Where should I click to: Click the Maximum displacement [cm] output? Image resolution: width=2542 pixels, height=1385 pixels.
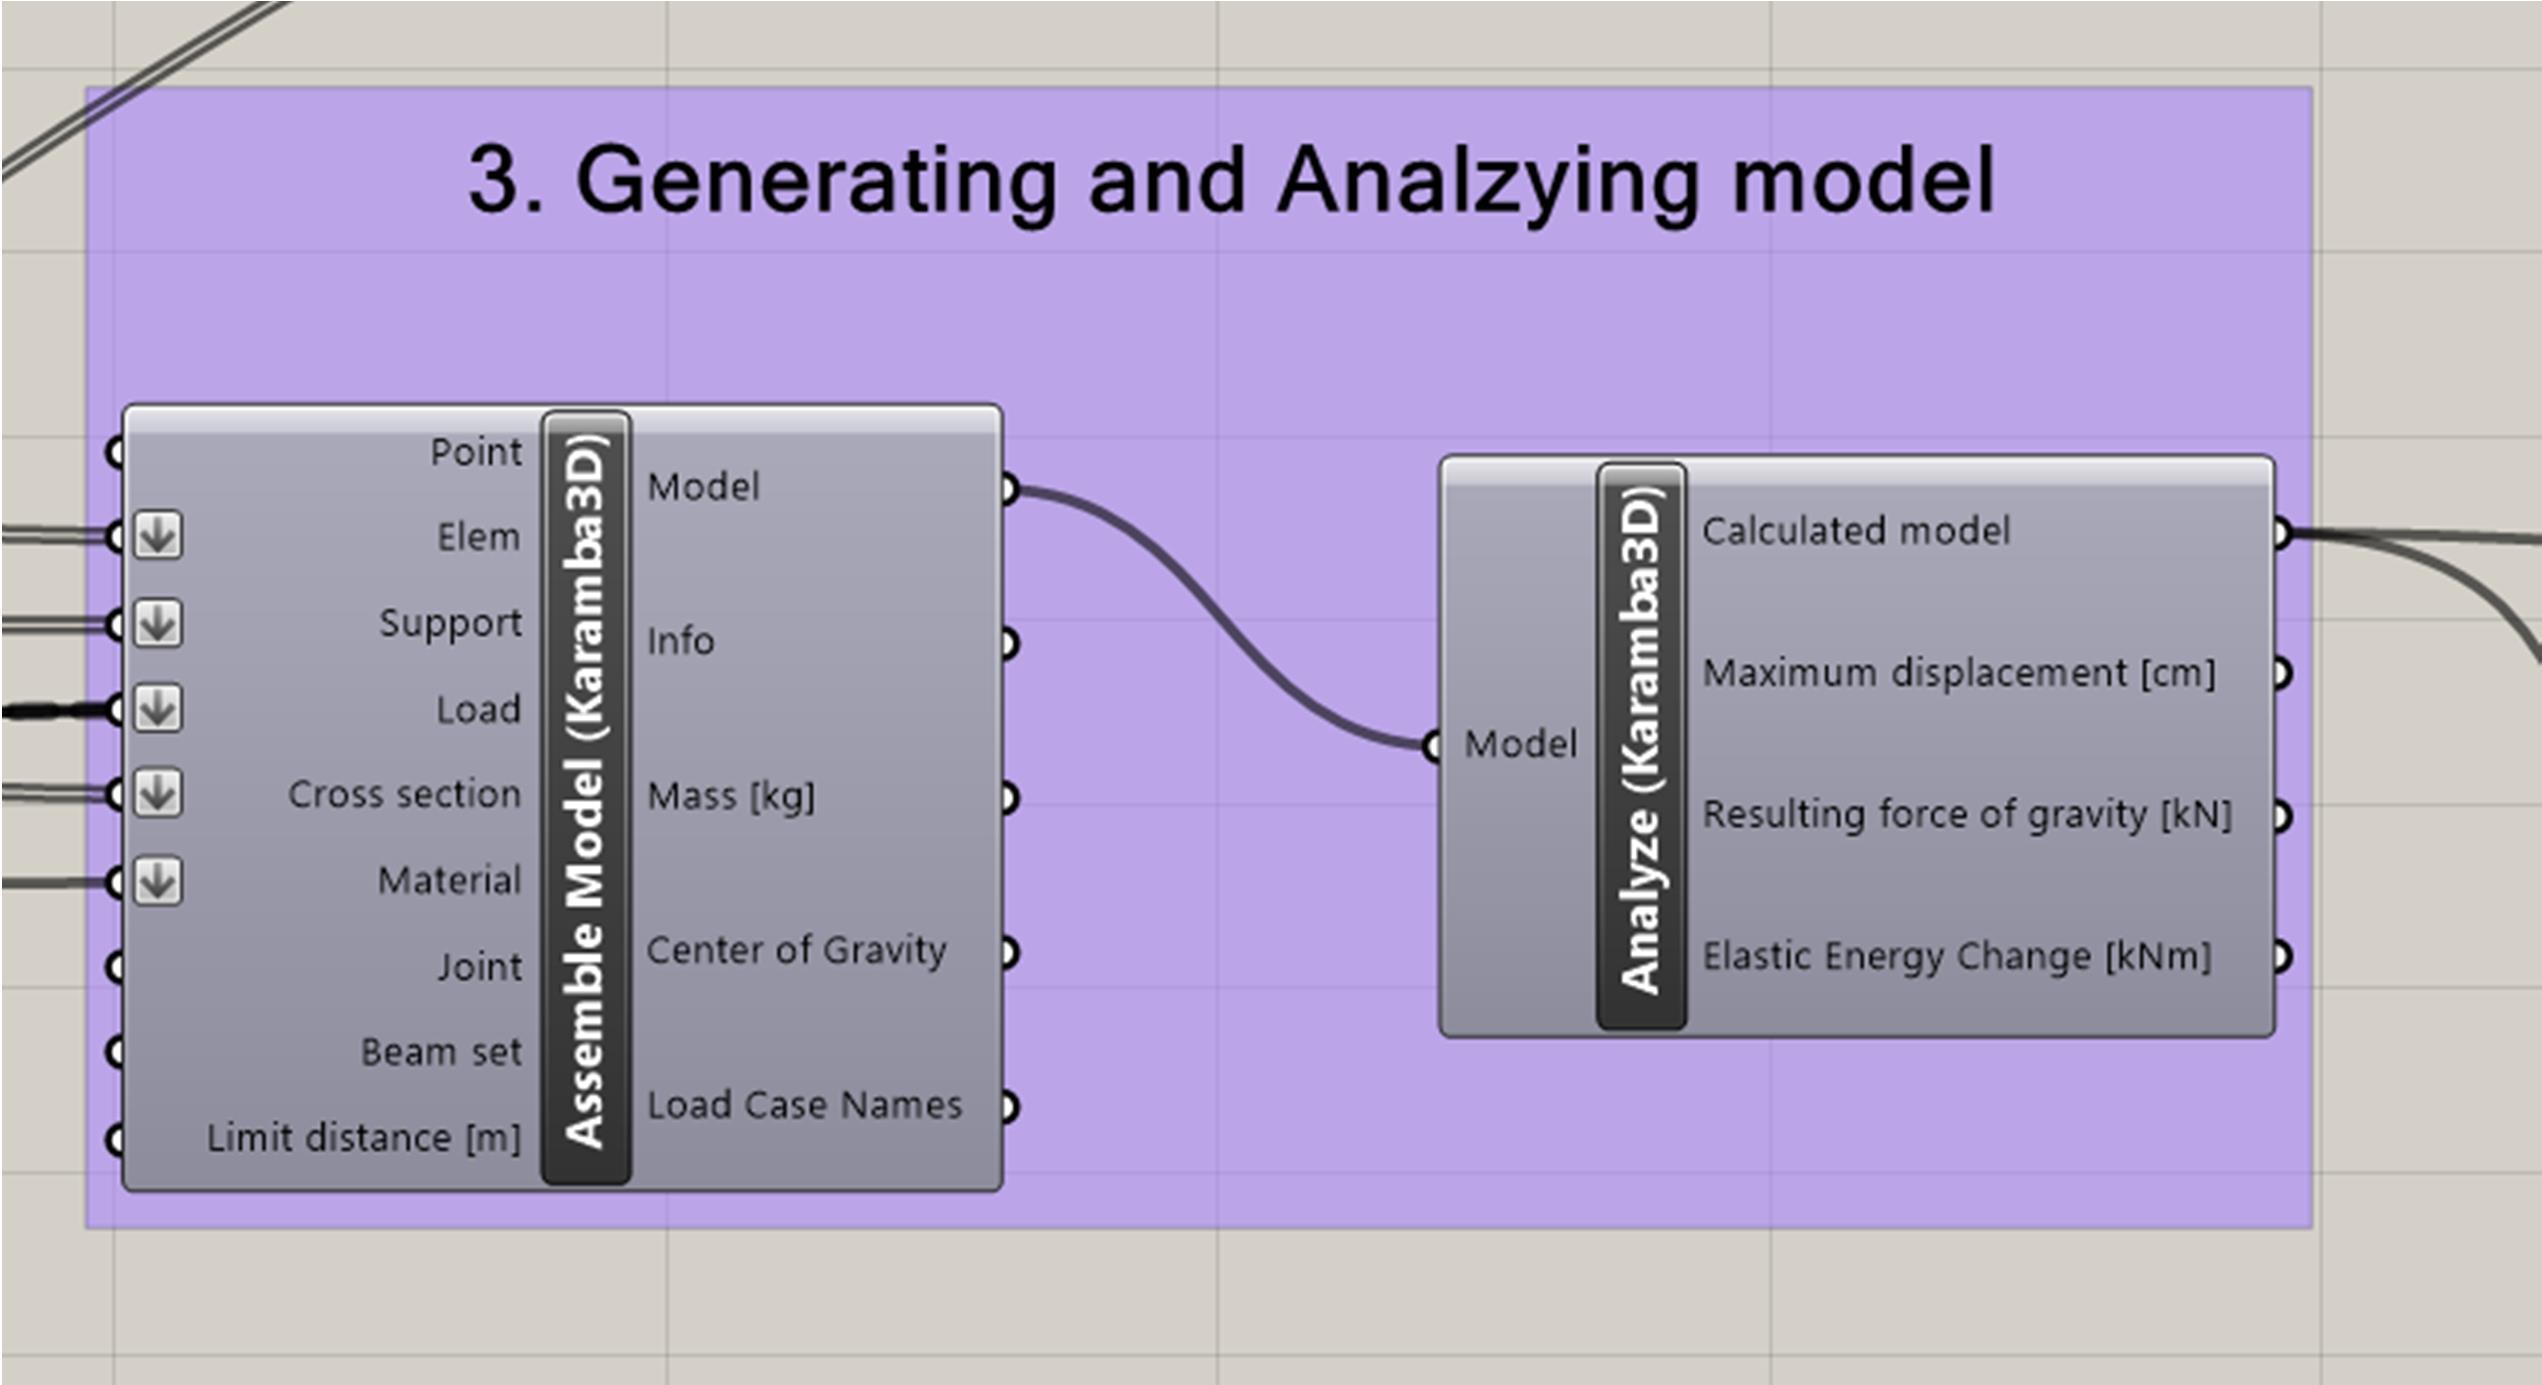coord(1958,673)
